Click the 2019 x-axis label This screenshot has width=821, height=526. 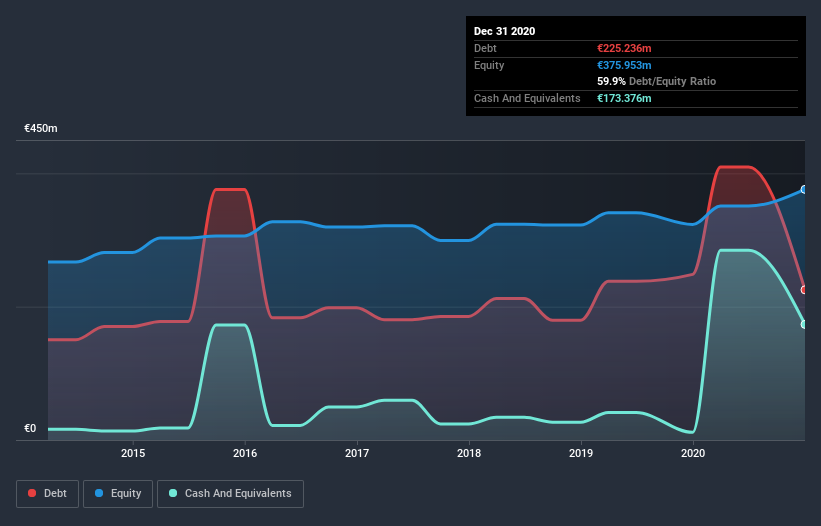click(581, 453)
